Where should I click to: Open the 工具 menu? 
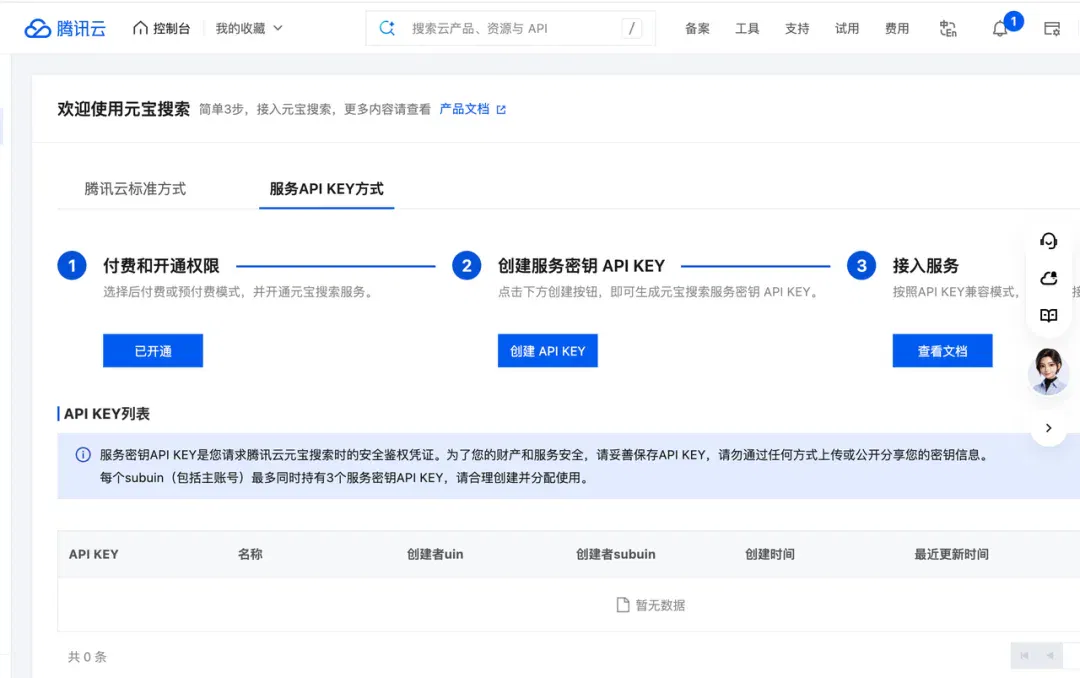(x=747, y=28)
